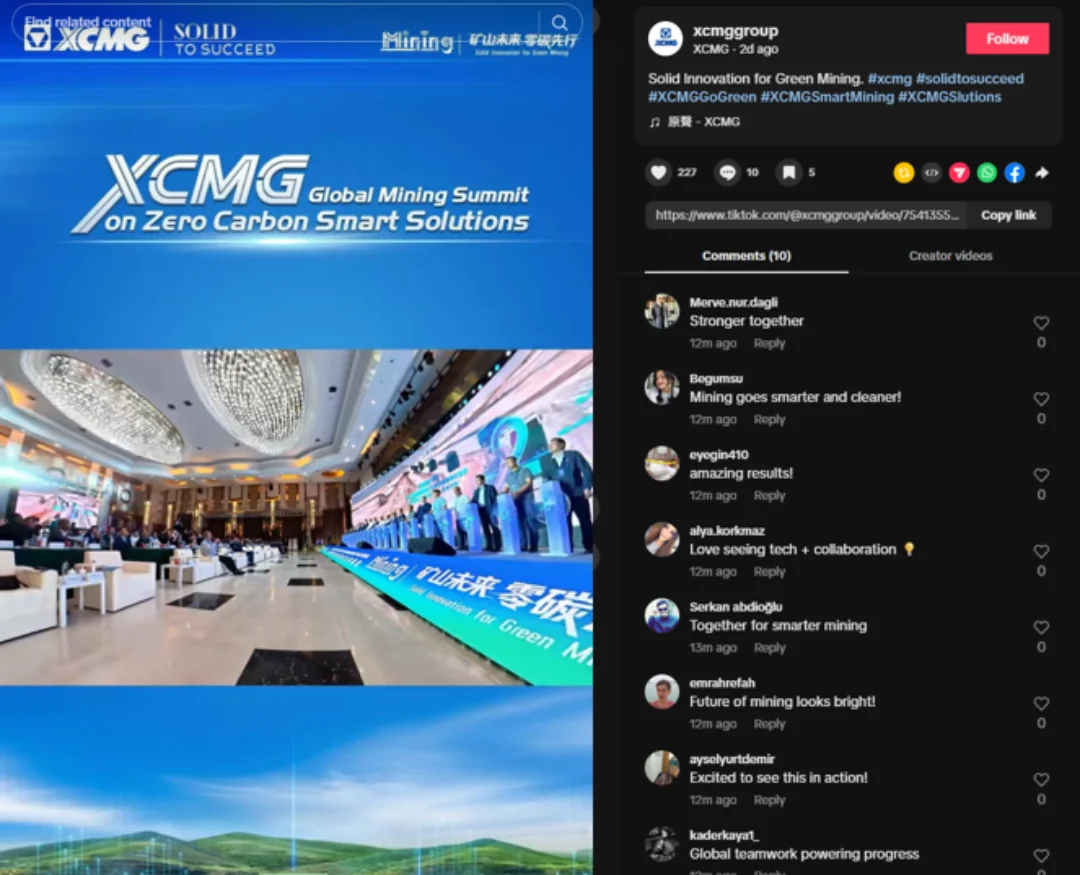This screenshot has height=875, width=1080.
Task: Click the embed code icon
Action: 931,172
